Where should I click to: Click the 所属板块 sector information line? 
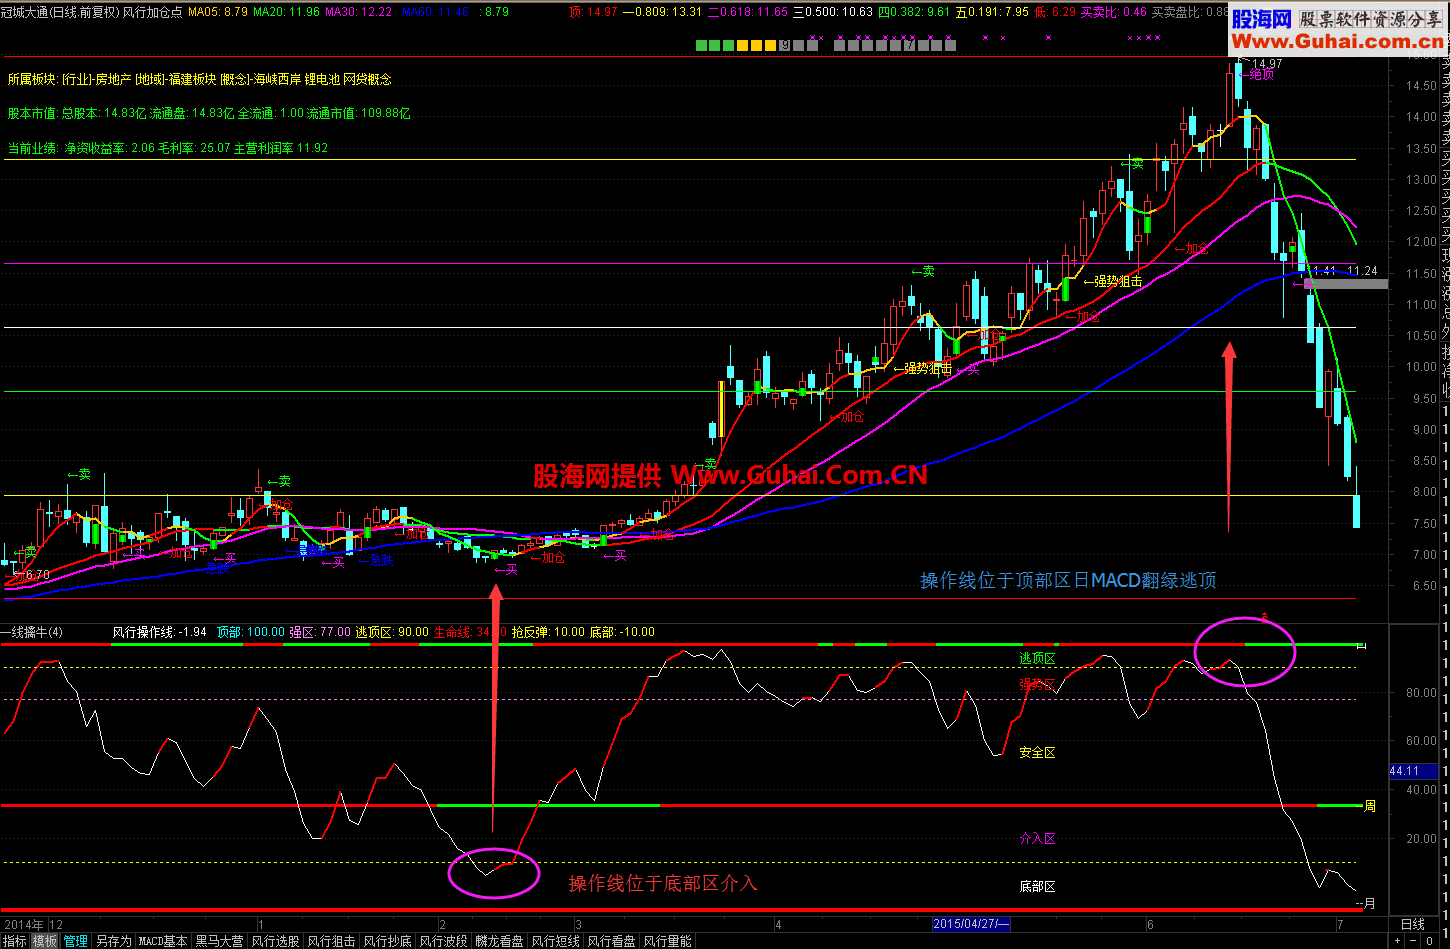[199, 79]
